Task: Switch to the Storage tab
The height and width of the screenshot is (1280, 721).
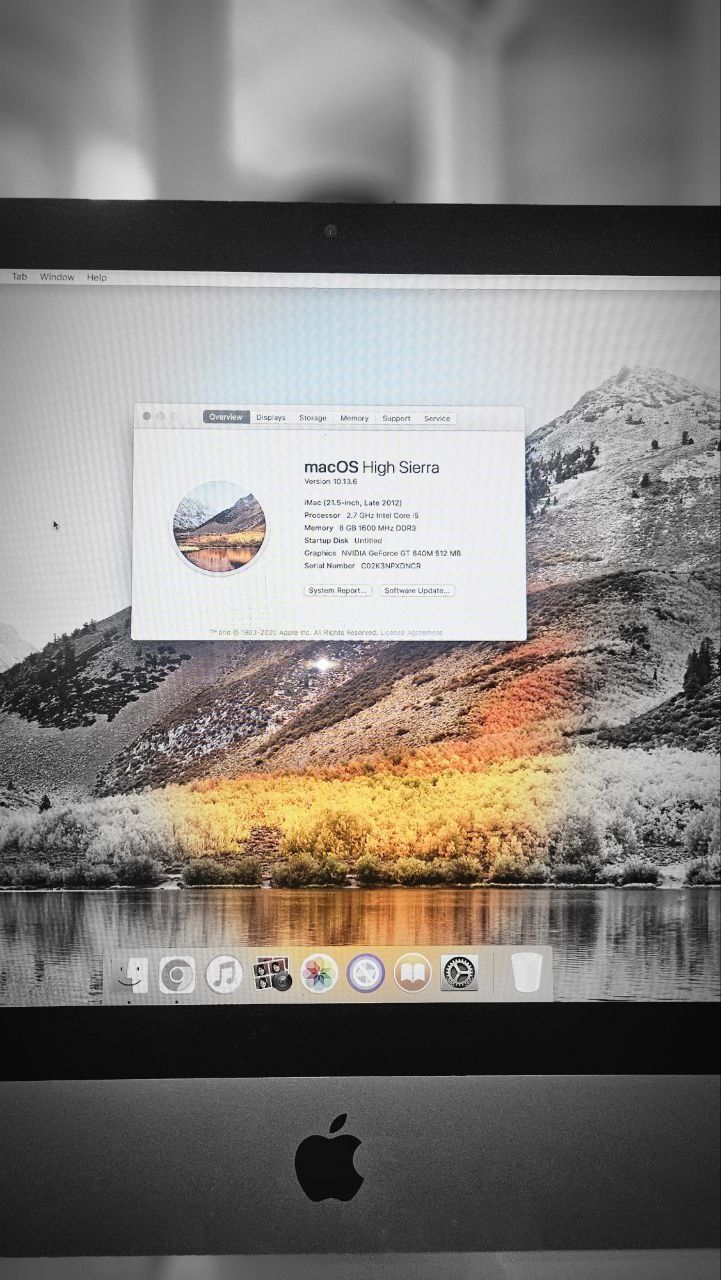Action: point(313,418)
